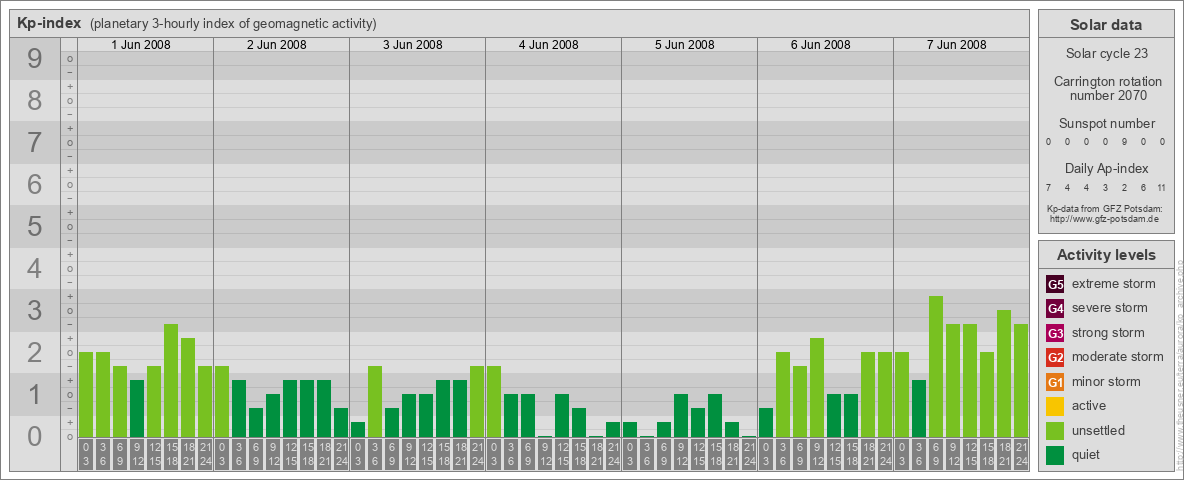The width and height of the screenshot is (1184, 480).
Task: Click the 0-3 hour bar on 2 Jun 2008
Action: click(x=222, y=402)
